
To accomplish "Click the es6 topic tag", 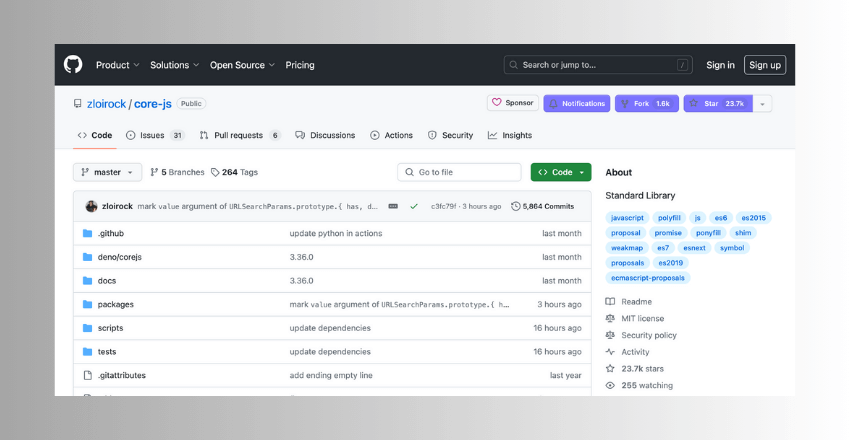I will (720, 218).
